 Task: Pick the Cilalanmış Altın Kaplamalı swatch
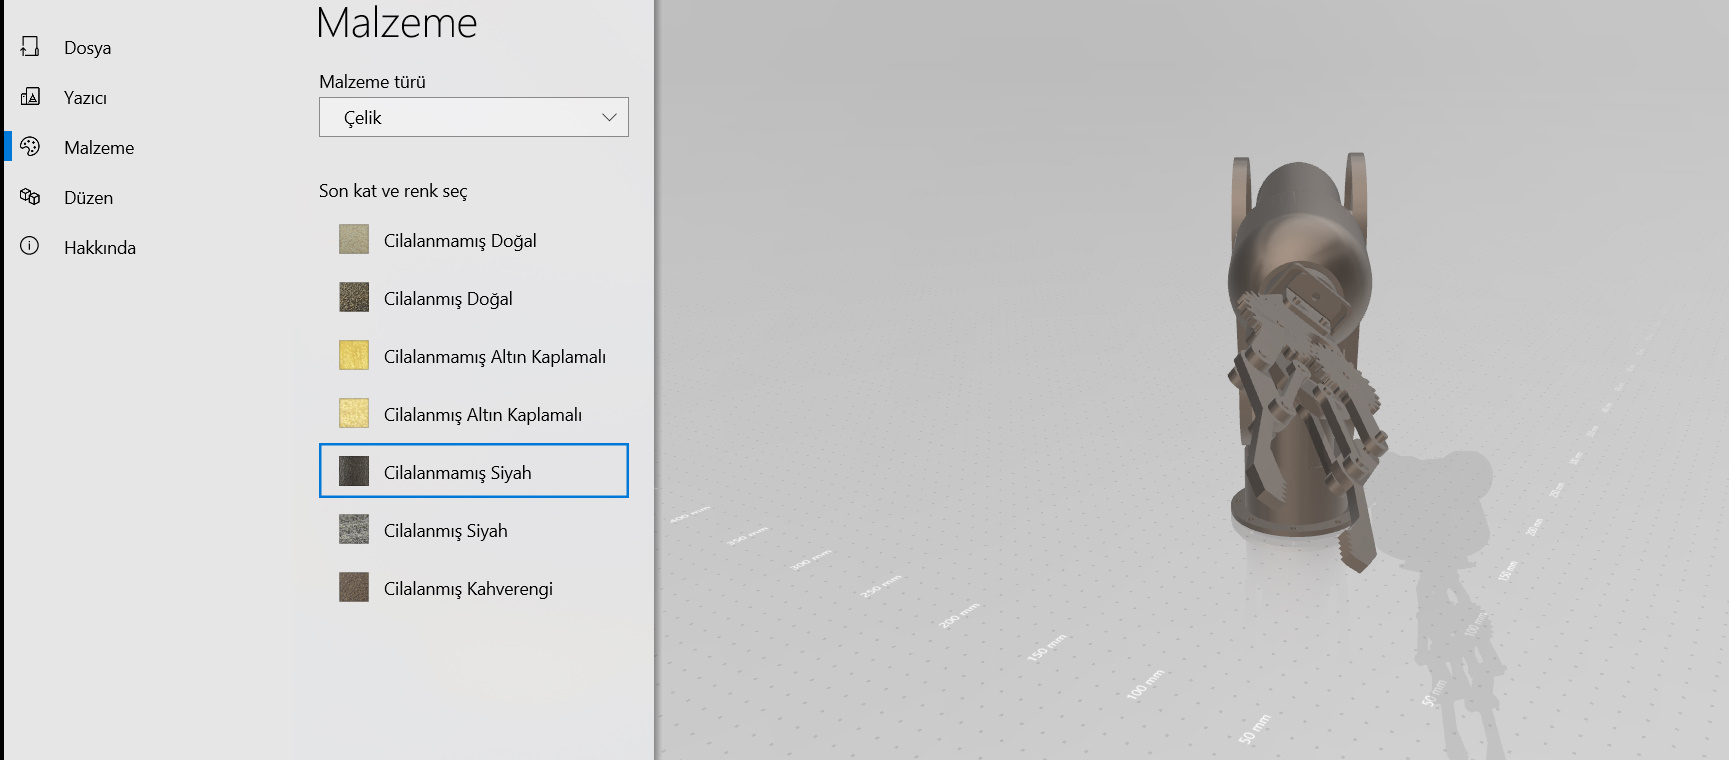click(354, 413)
